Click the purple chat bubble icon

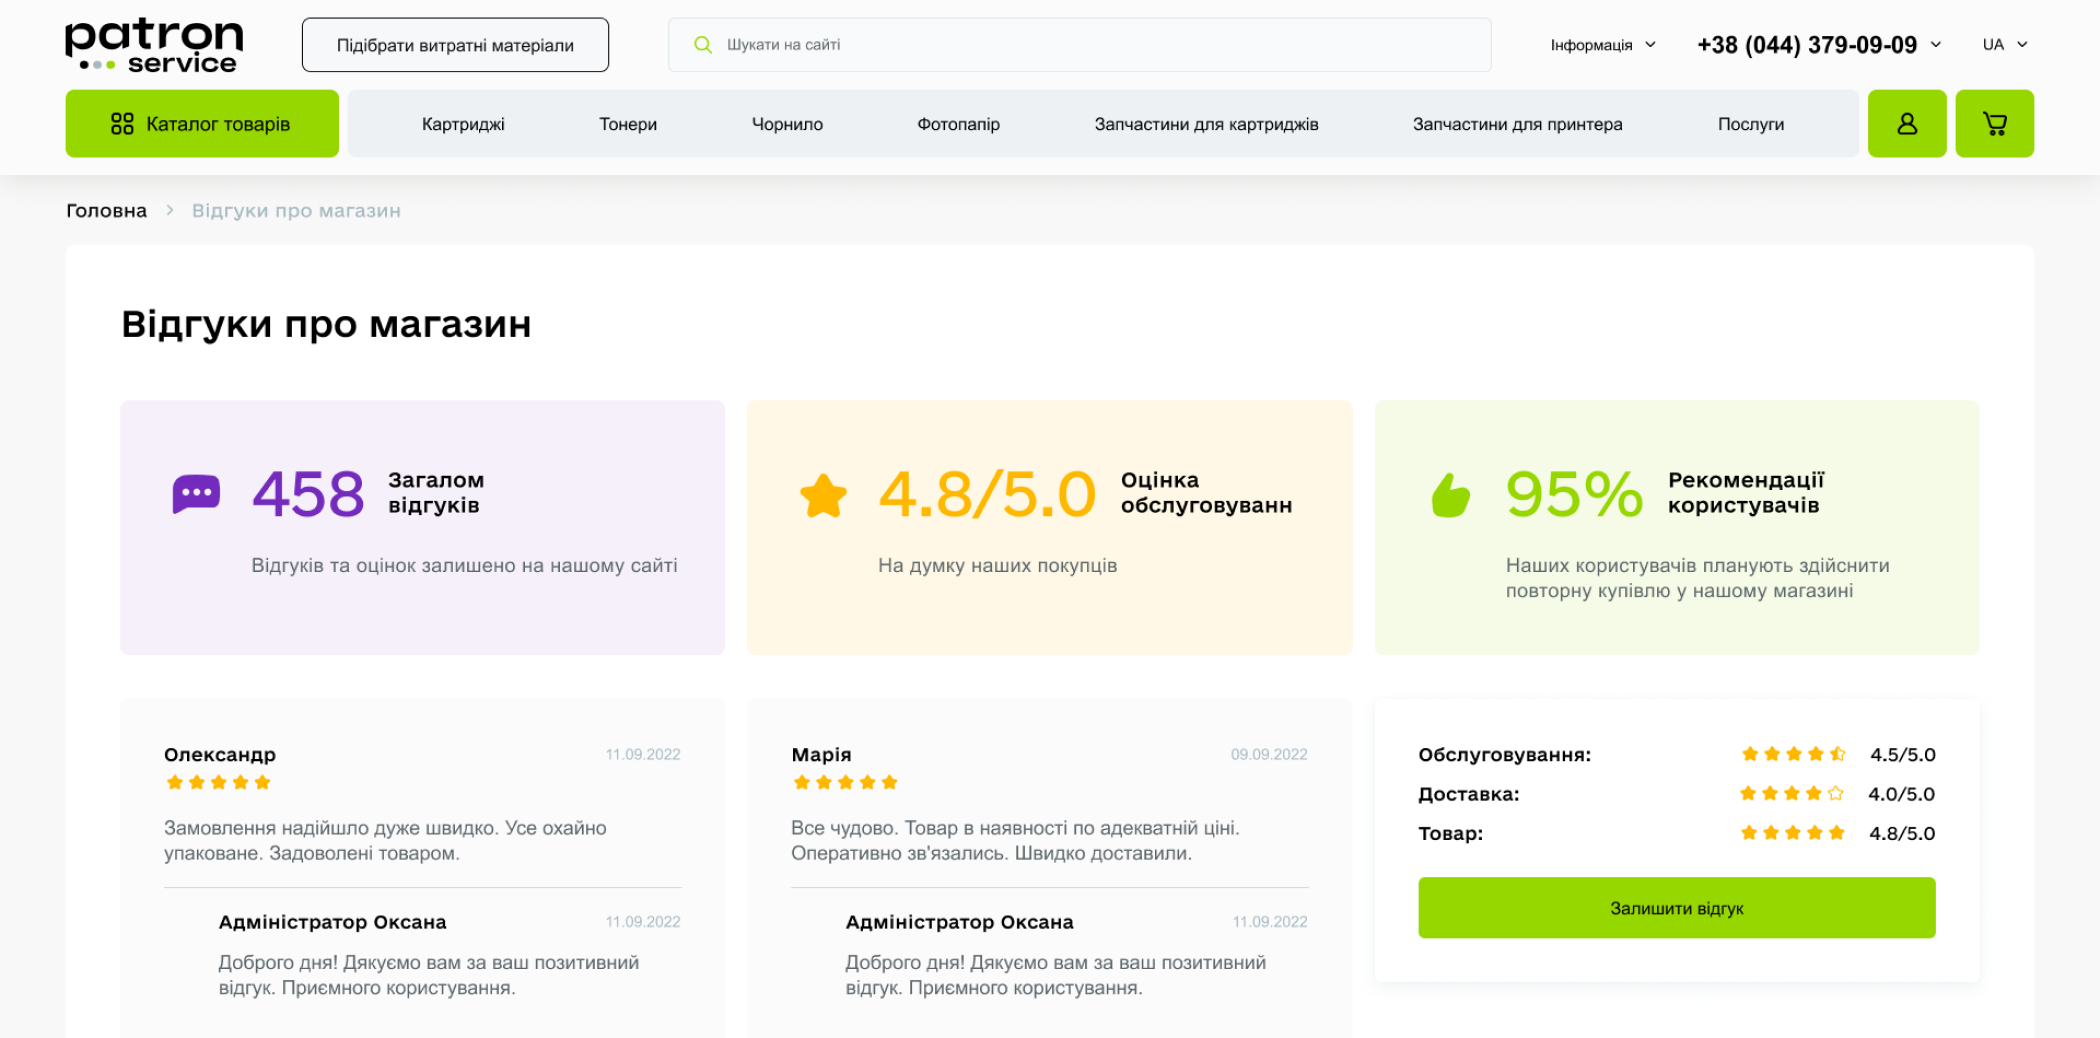196,494
